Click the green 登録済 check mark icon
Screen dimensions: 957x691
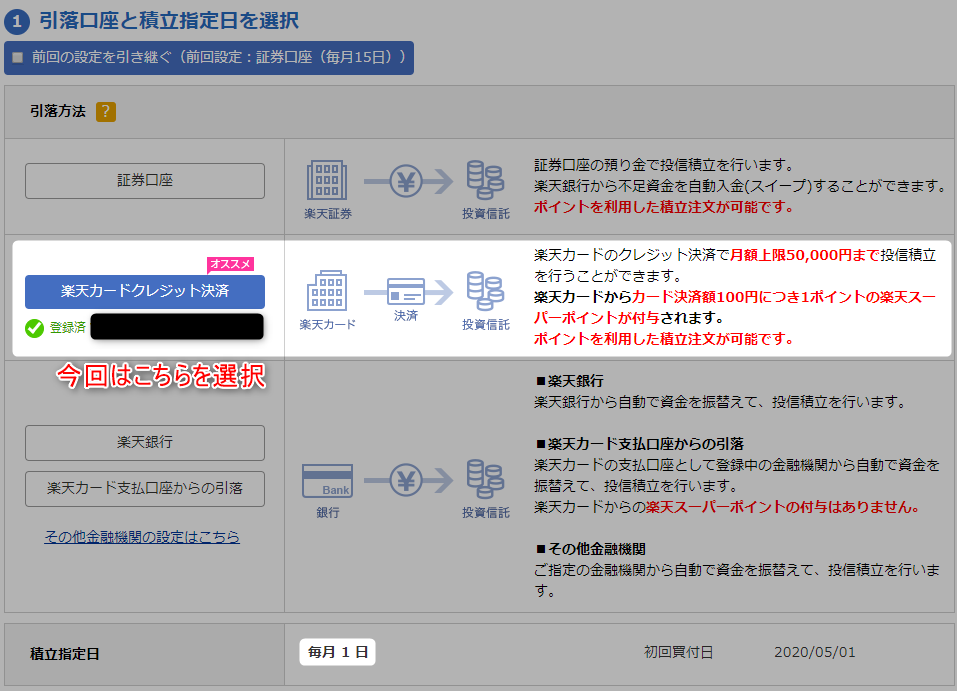[x=34, y=328]
